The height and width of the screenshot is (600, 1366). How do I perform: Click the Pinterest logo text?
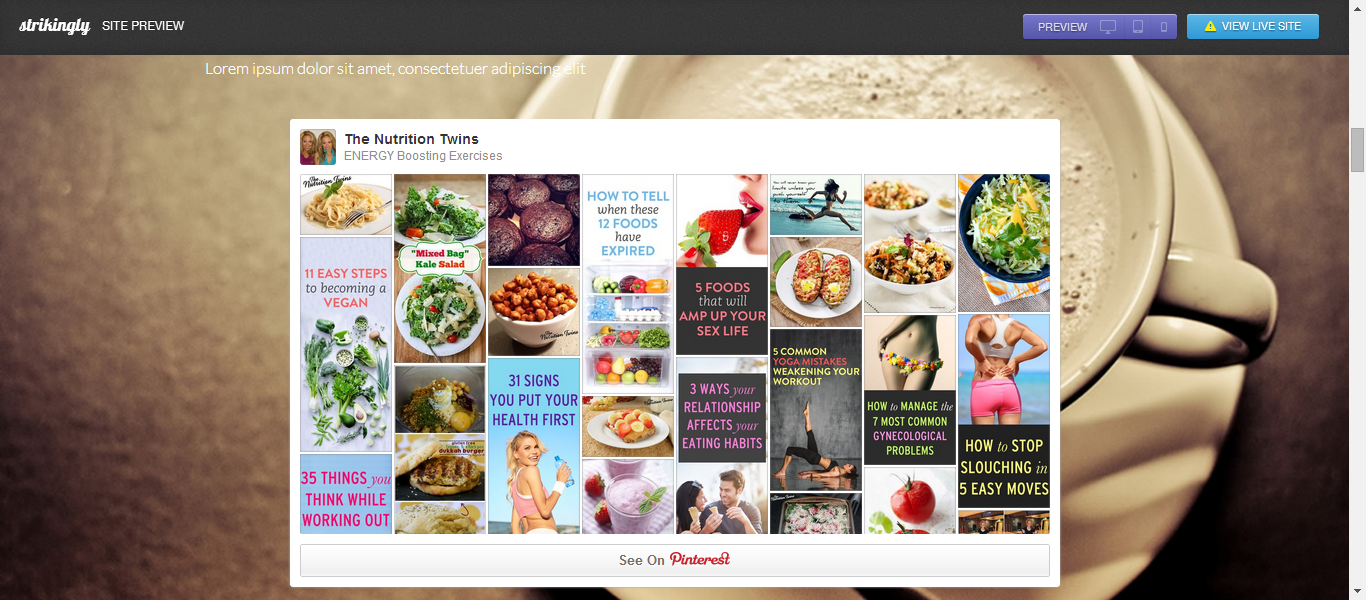(700, 559)
